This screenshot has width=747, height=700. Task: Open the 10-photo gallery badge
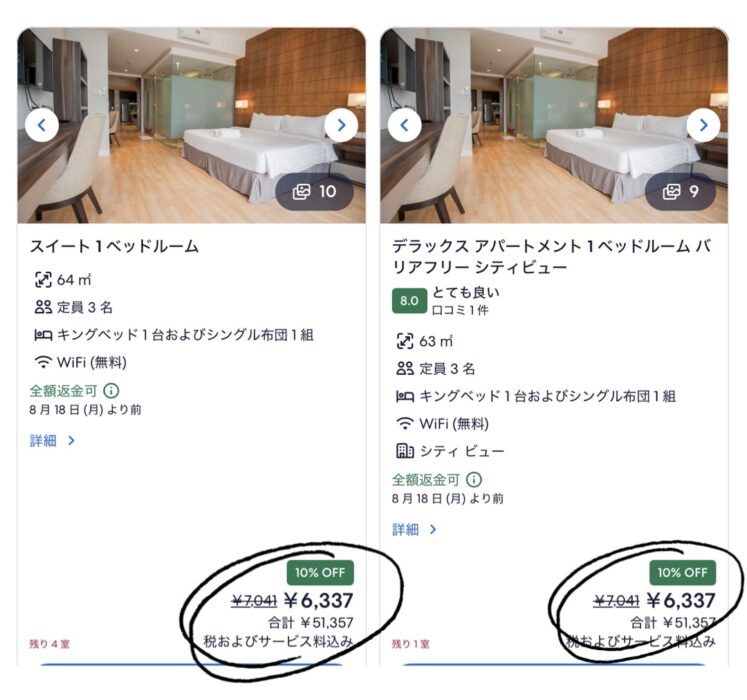click(314, 192)
